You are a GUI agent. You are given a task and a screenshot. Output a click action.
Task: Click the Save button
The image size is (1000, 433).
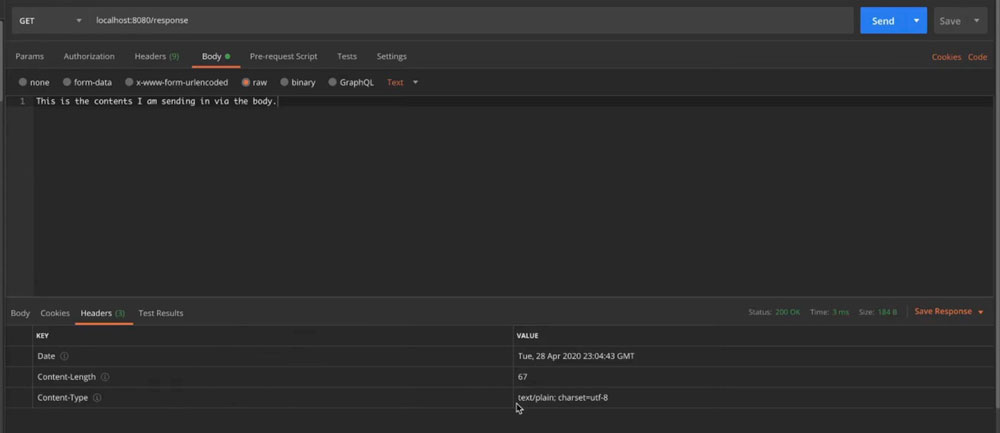point(950,21)
